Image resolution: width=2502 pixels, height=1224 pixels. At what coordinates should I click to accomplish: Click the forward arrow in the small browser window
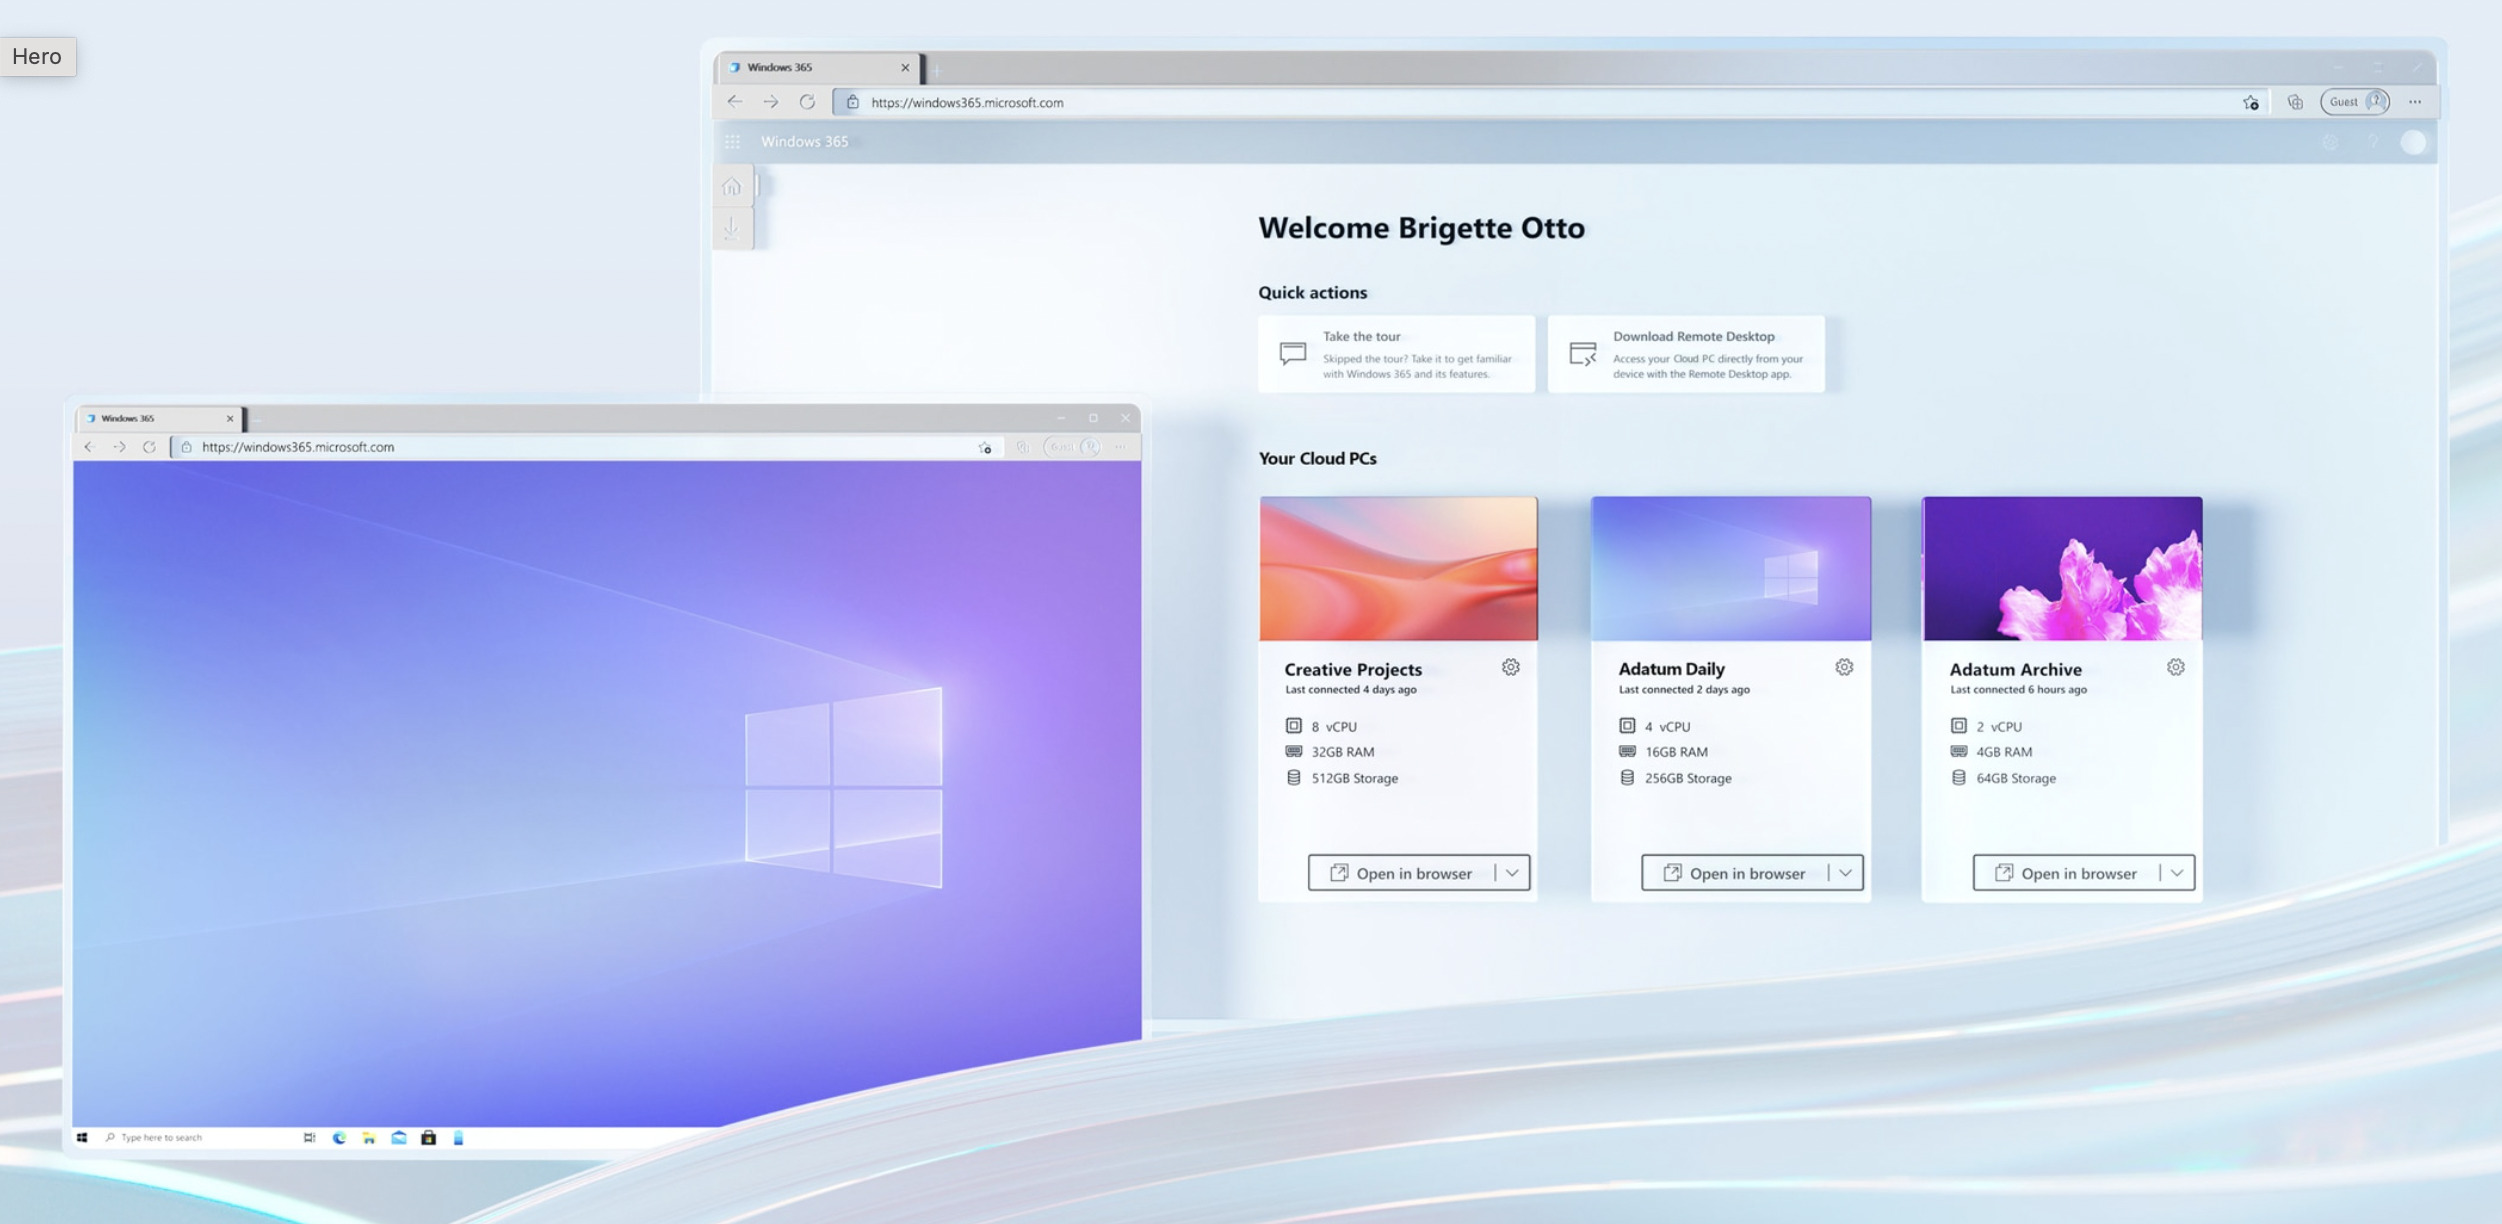click(119, 447)
